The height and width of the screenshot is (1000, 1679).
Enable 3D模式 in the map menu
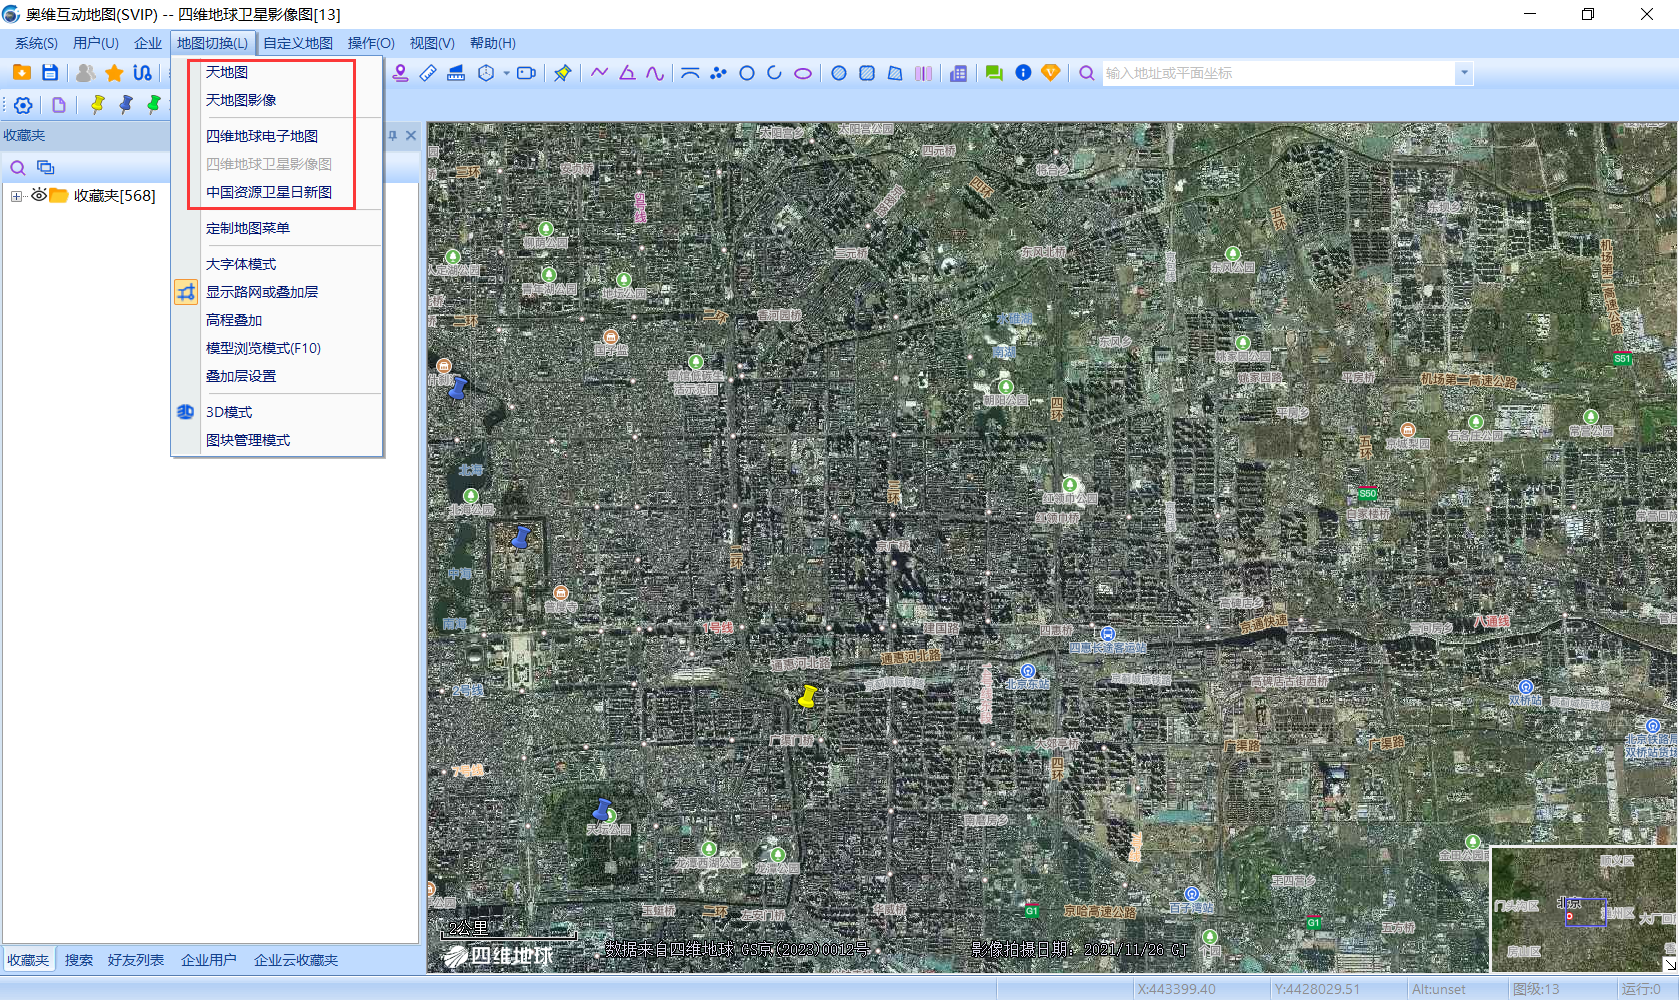[x=228, y=411]
